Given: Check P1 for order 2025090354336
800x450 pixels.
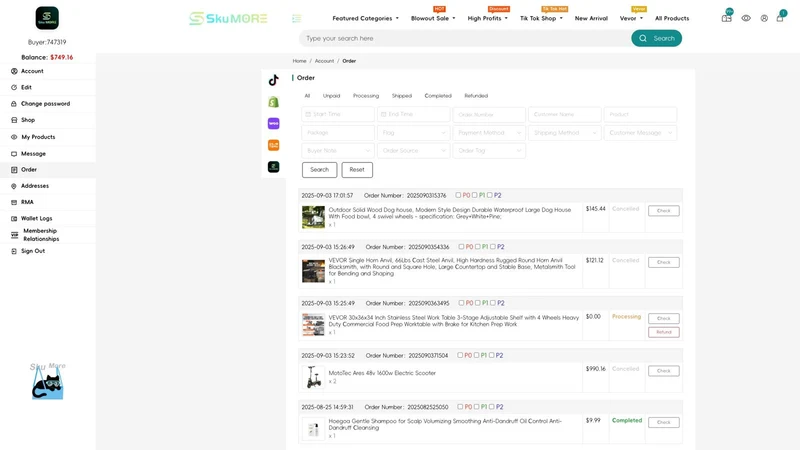Looking at the screenshot, I should point(478,246).
